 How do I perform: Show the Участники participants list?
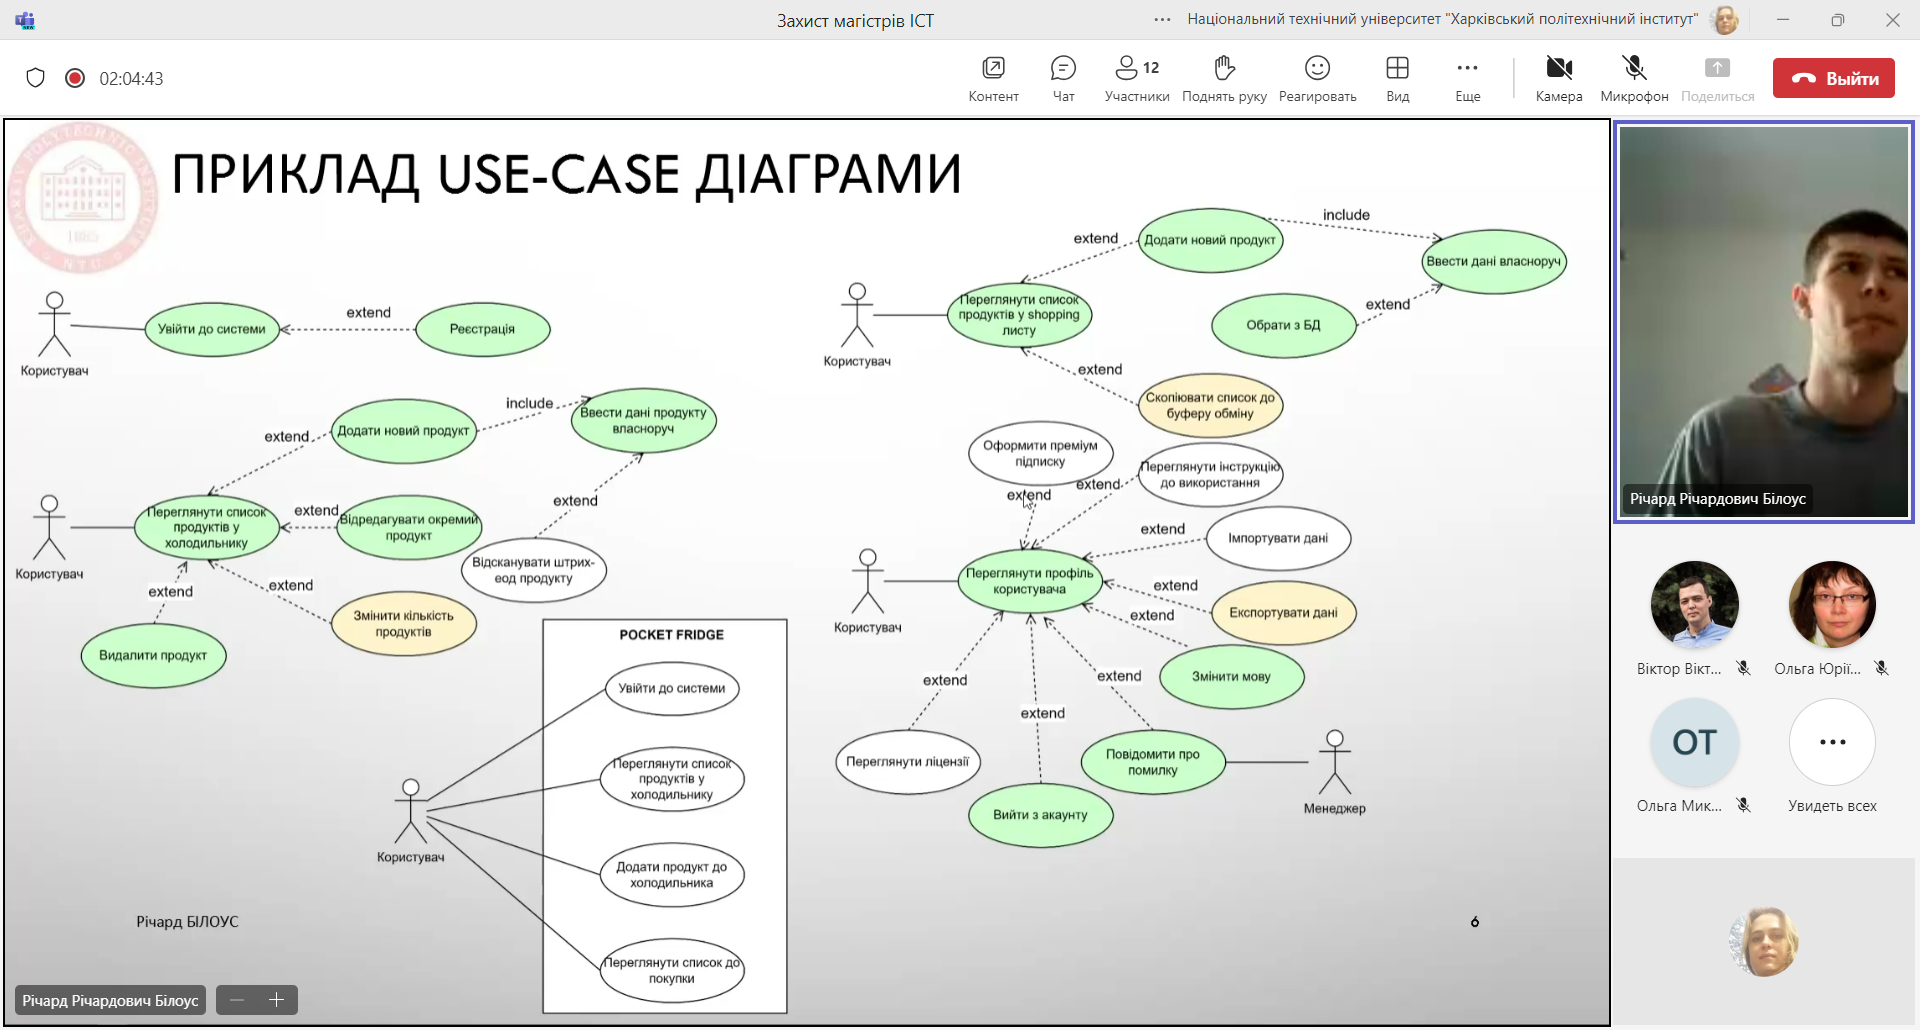tap(1137, 78)
